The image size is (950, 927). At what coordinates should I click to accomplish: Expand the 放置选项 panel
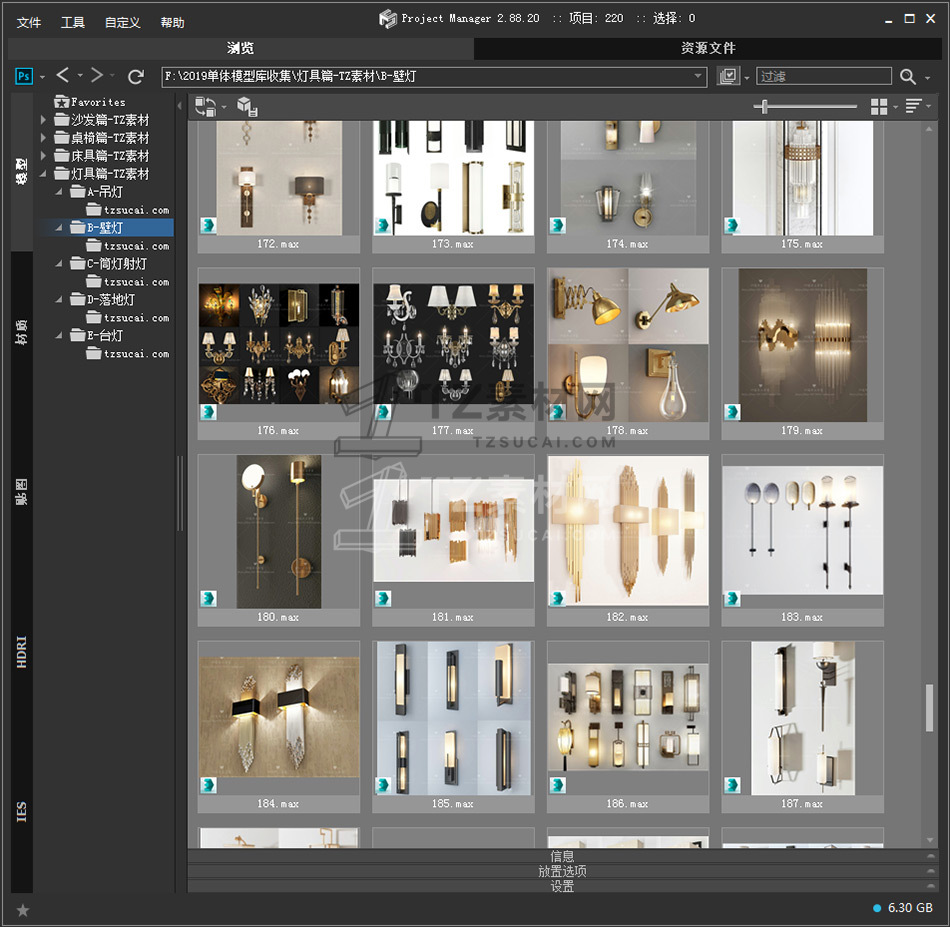pyautogui.click(x=562, y=871)
